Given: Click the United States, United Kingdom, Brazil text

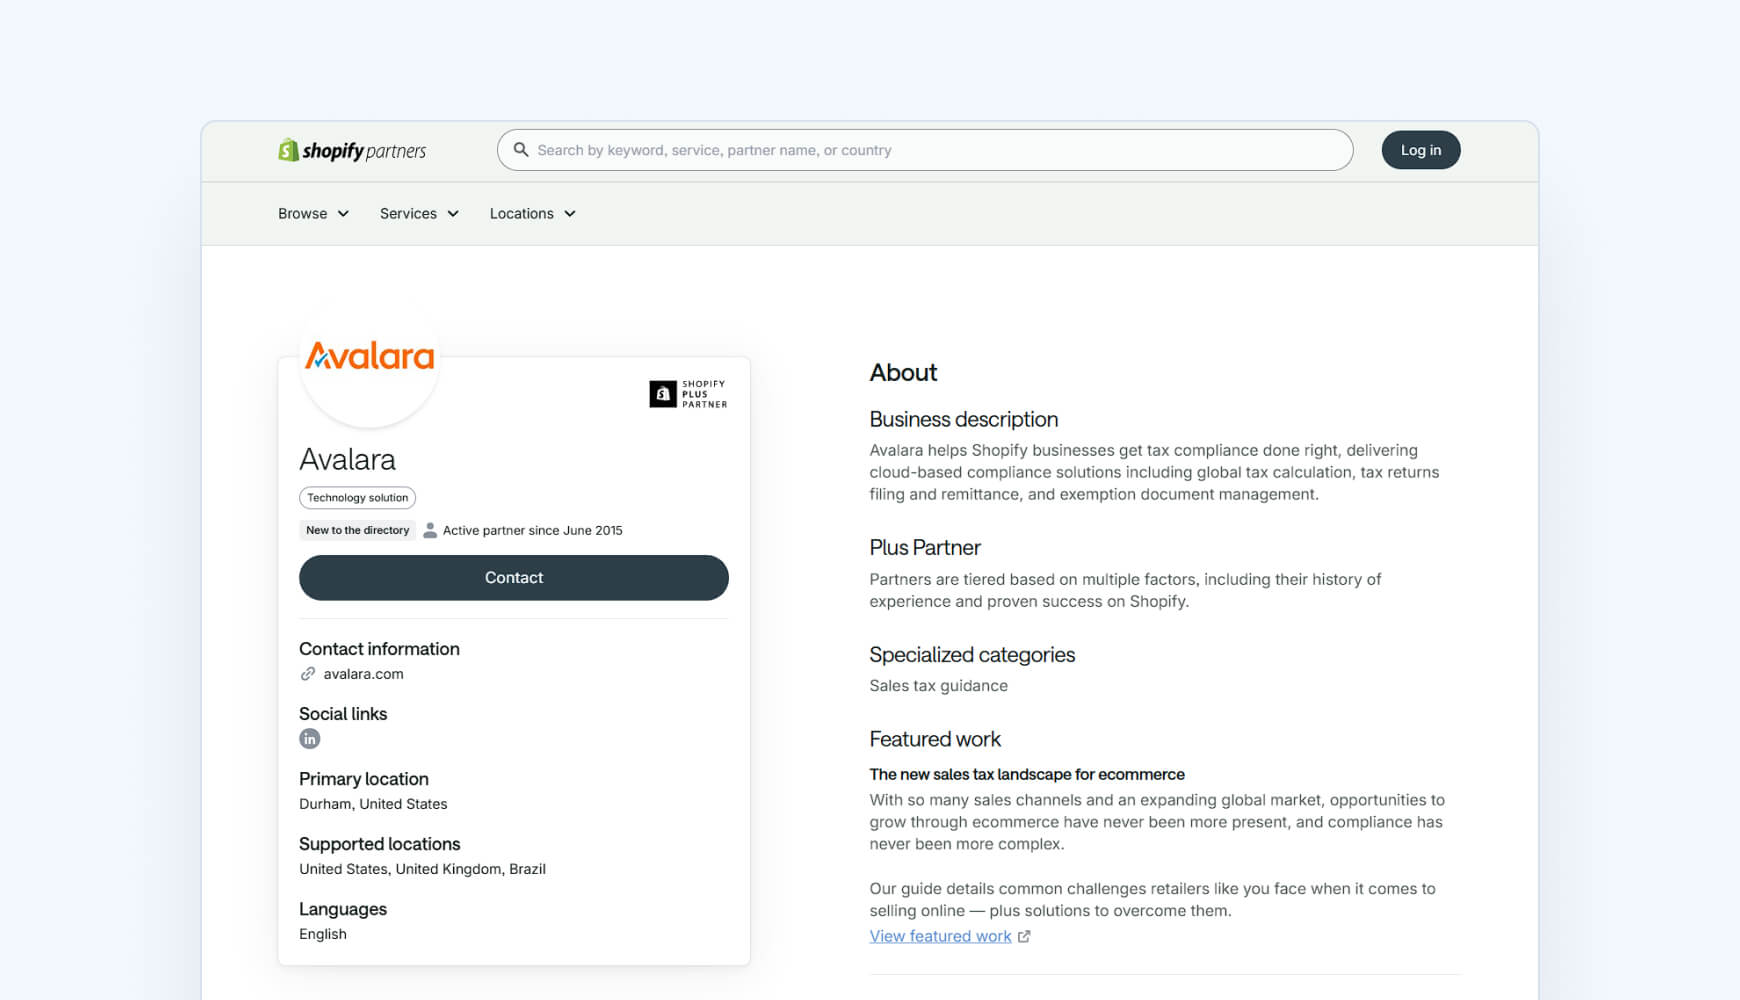Looking at the screenshot, I should tap(422, 869).
